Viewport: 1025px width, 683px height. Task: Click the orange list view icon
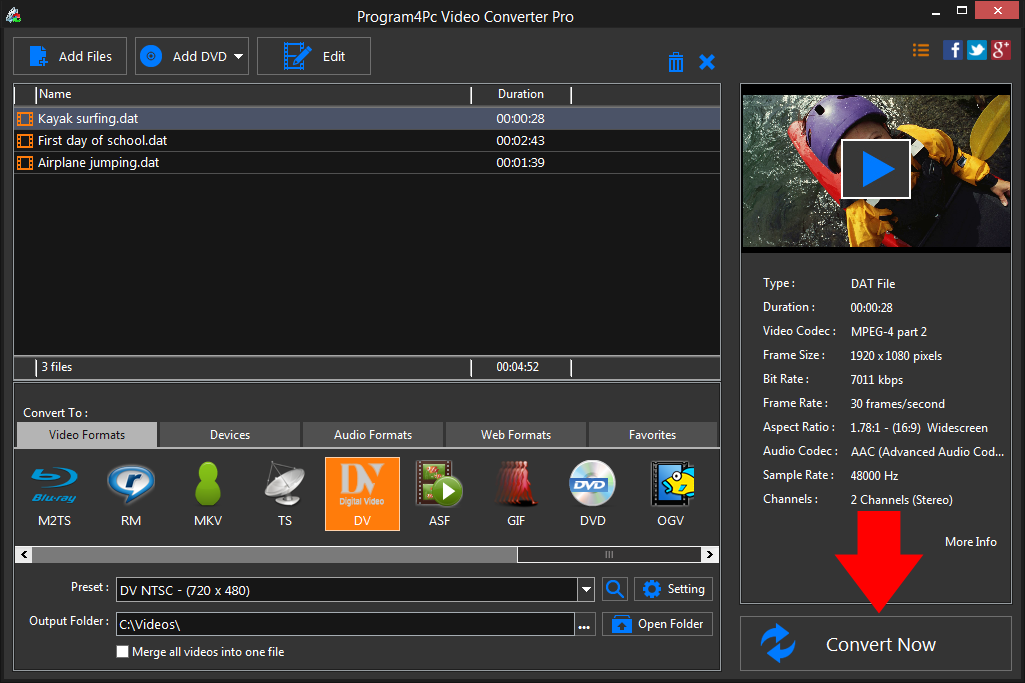tap(921, 50)
